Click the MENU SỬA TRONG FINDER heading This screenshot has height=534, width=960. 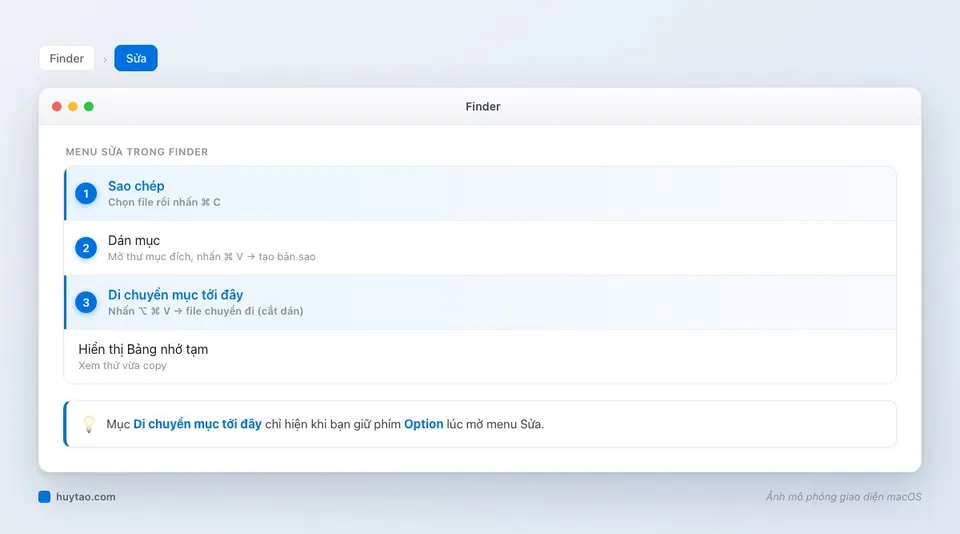(x=137, y=152)
